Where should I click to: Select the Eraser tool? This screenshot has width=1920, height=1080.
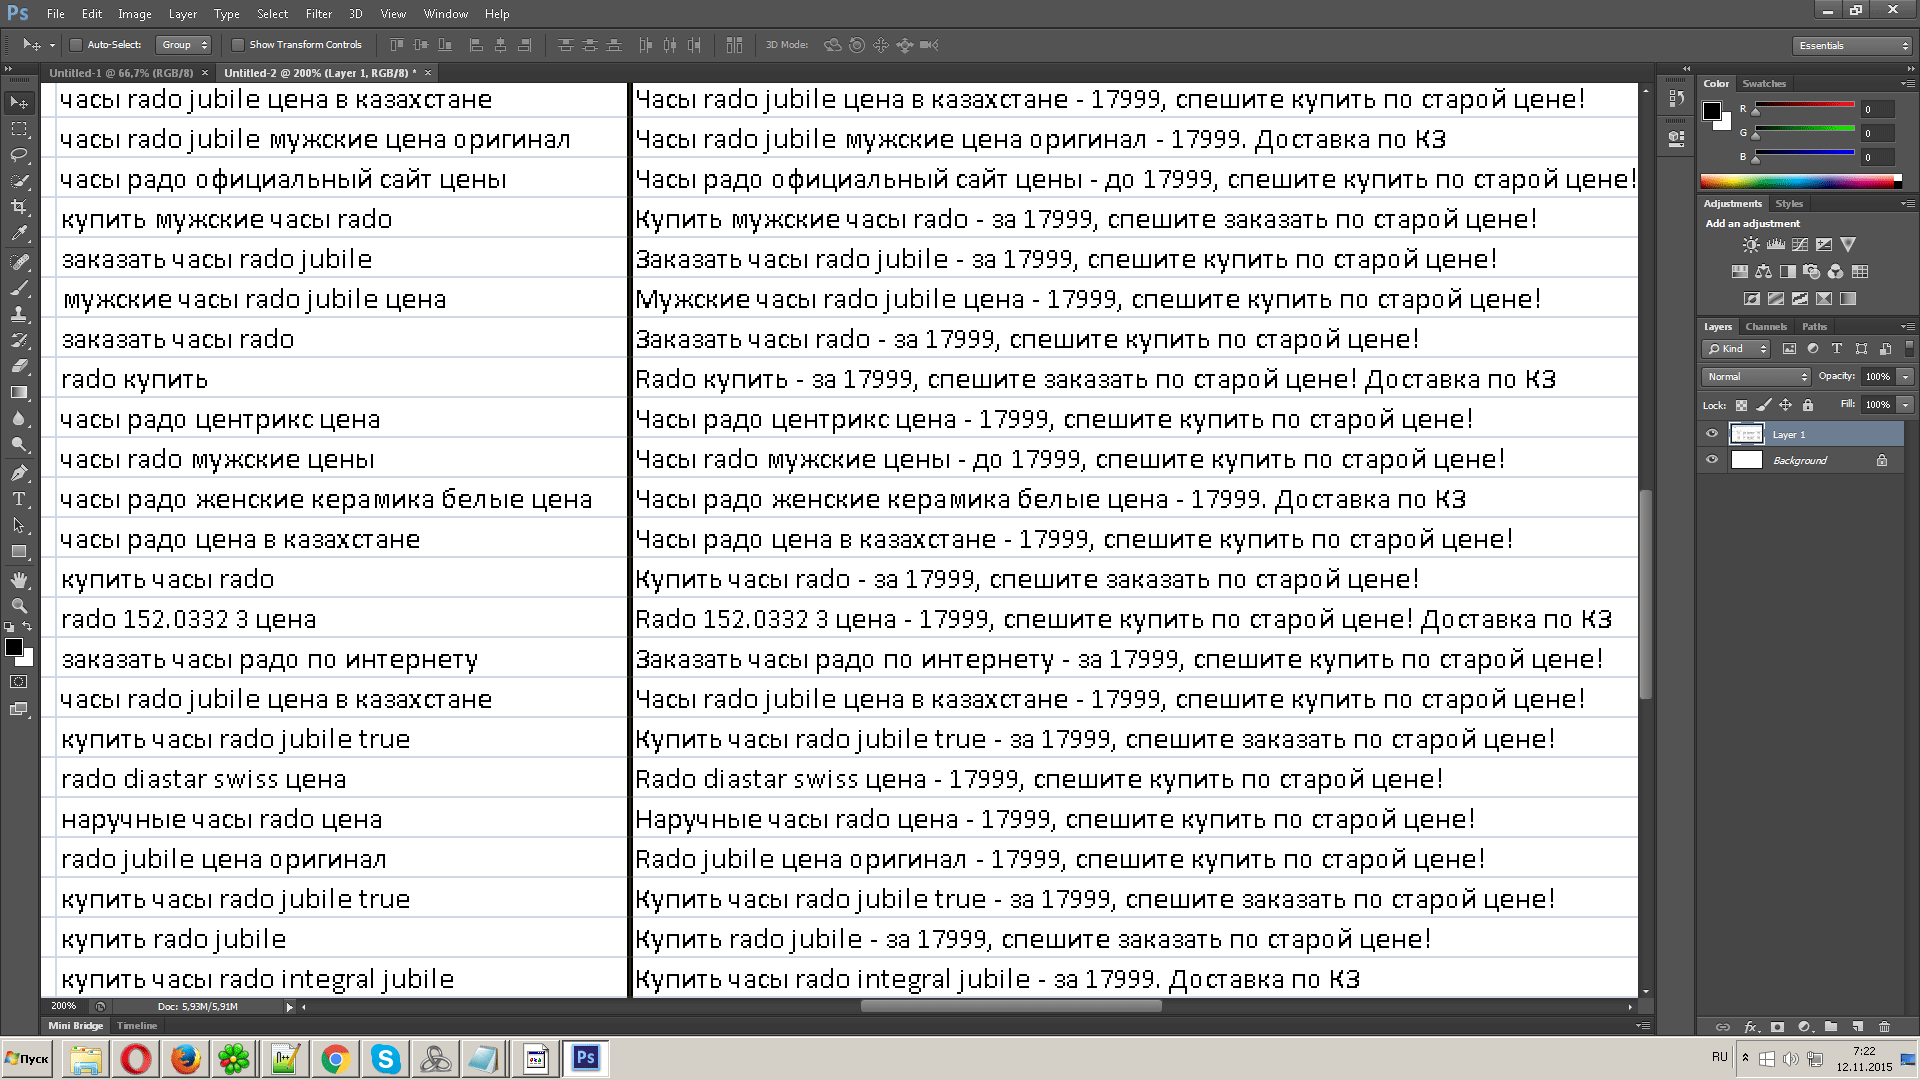click(x=19, y=366)
